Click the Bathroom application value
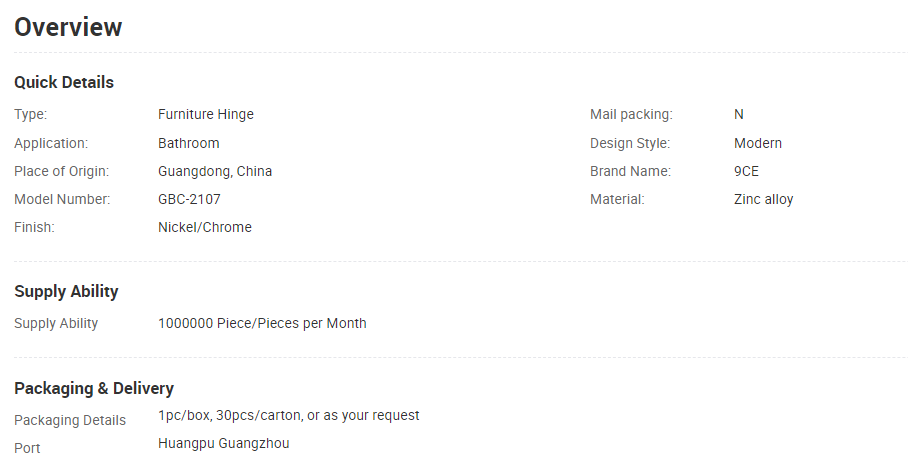 tap(189, 143)
